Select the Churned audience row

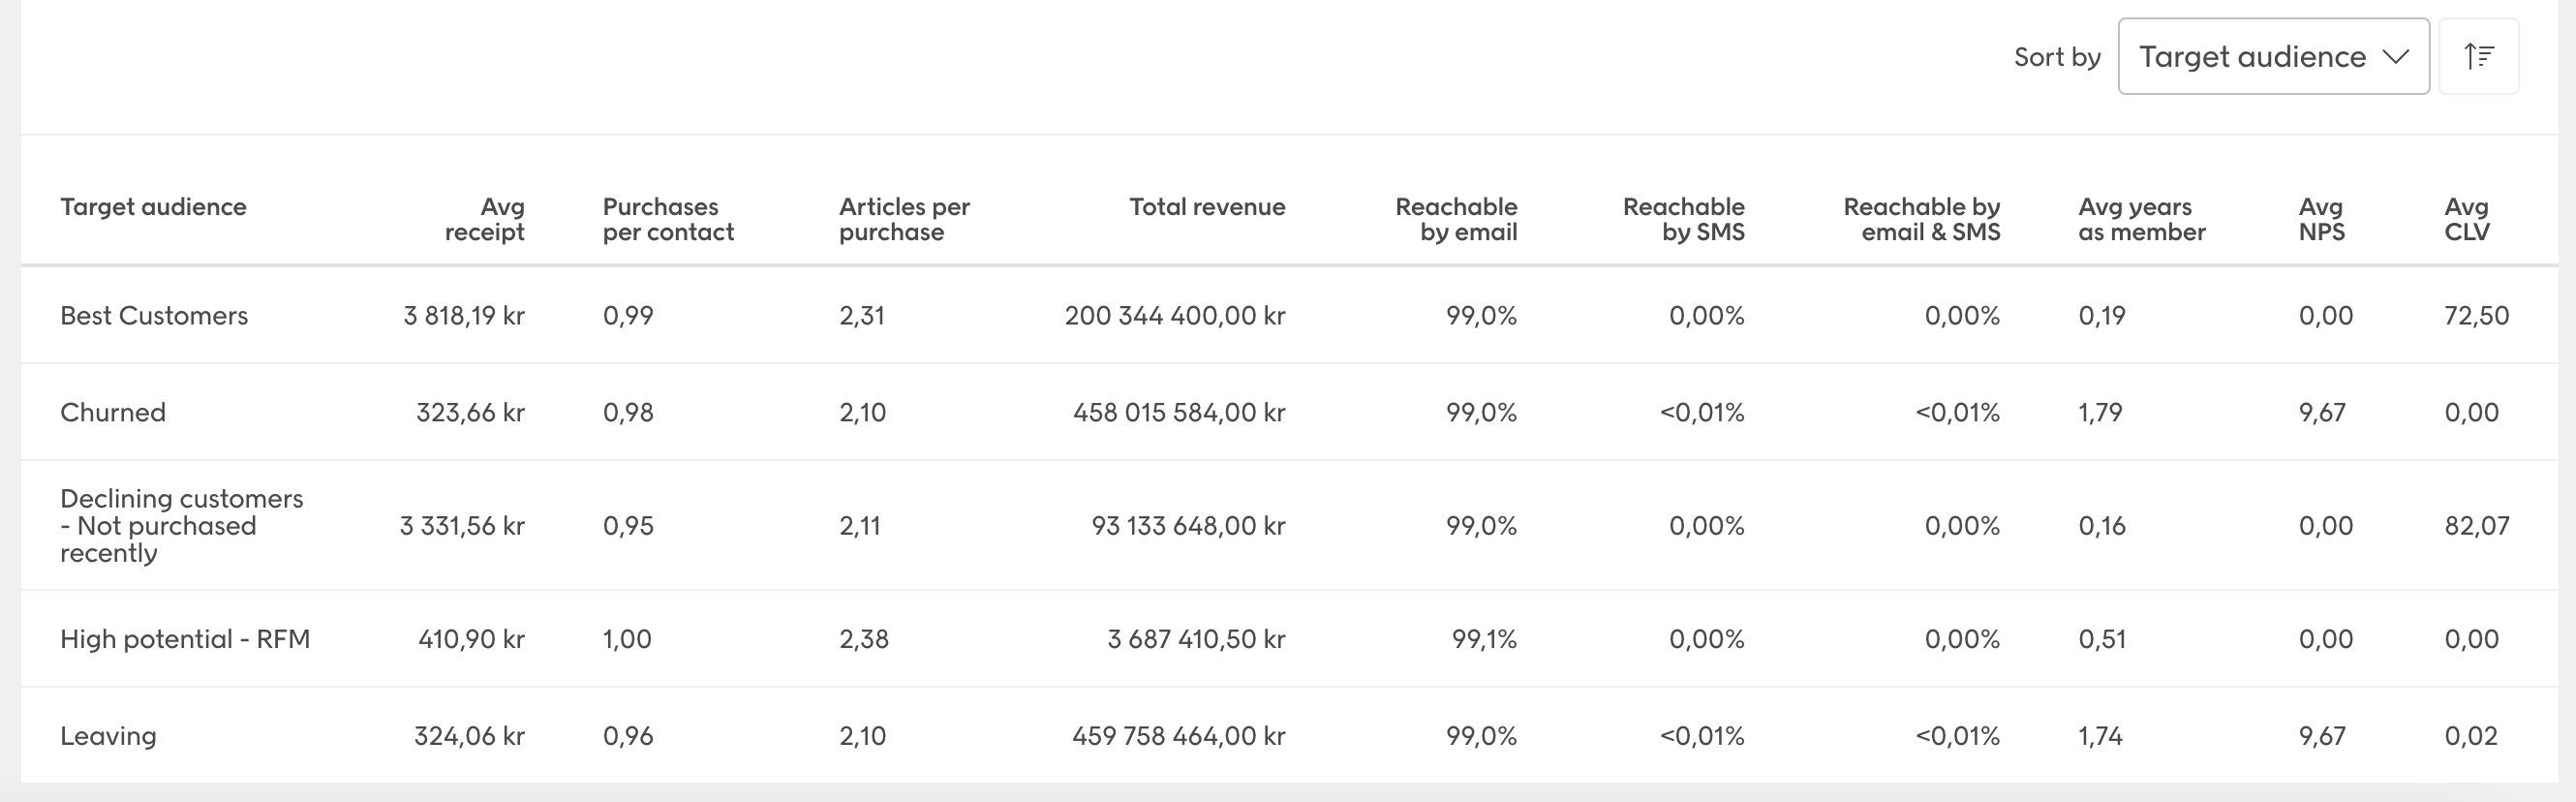tap(113, 412)
